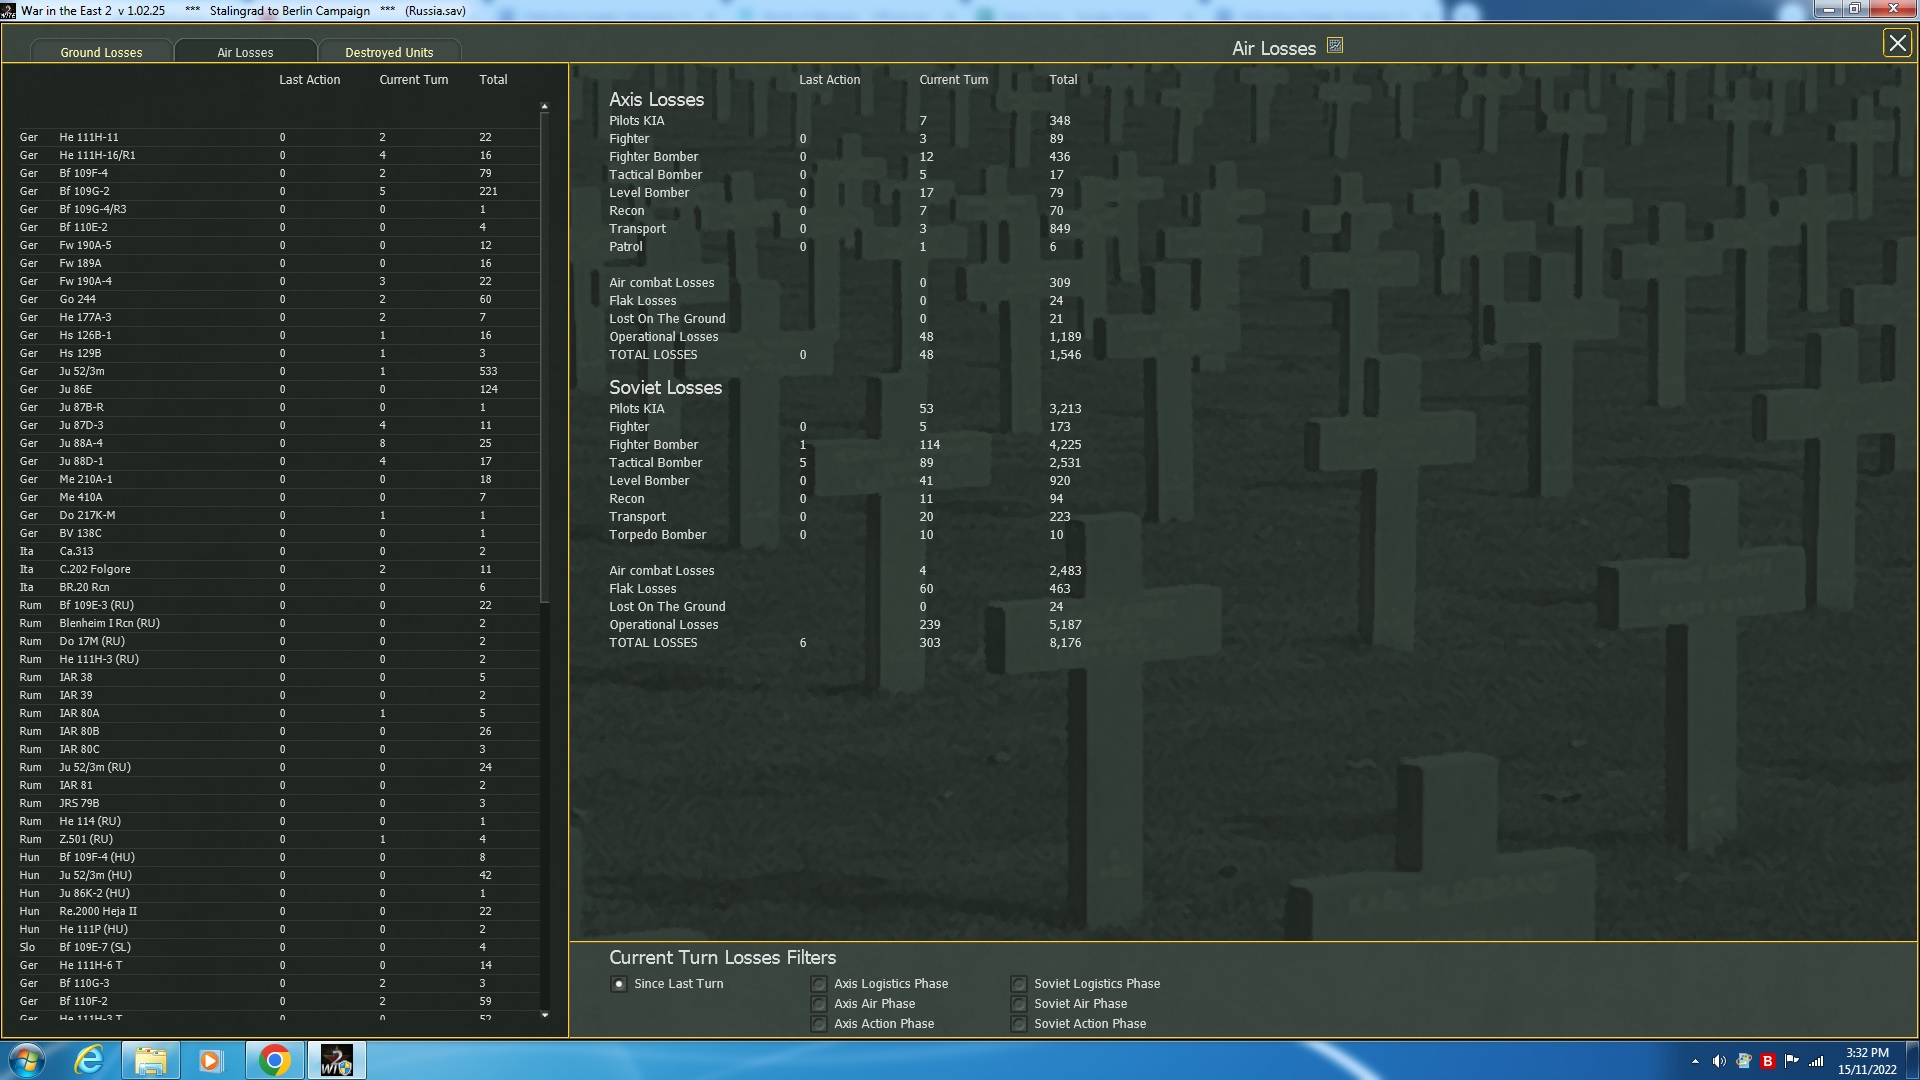The width and height of the screenshot is (1920, 1080).
Task: Open the Destroyed Units tab
Action: [389, 52]
